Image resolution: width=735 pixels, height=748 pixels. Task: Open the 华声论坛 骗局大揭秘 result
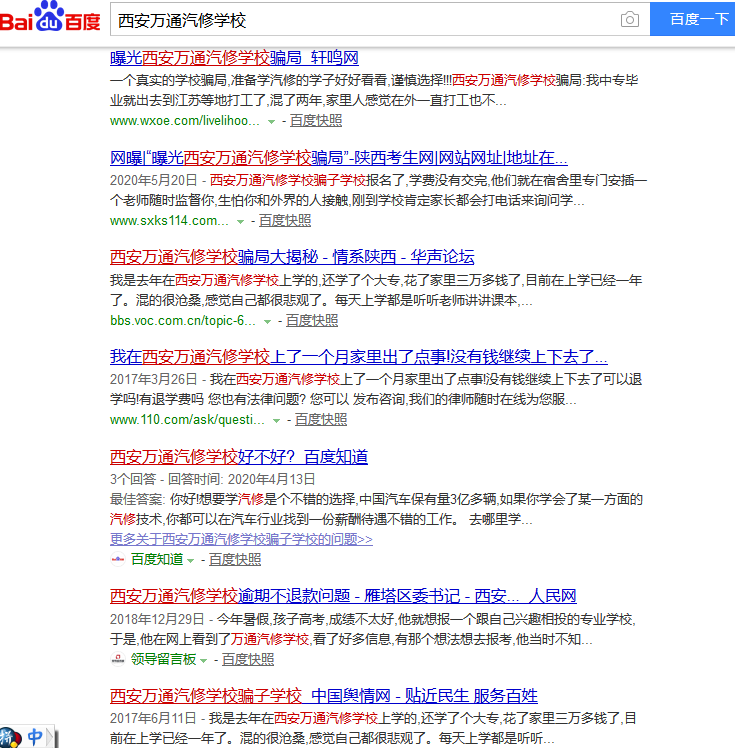[292, 256]
